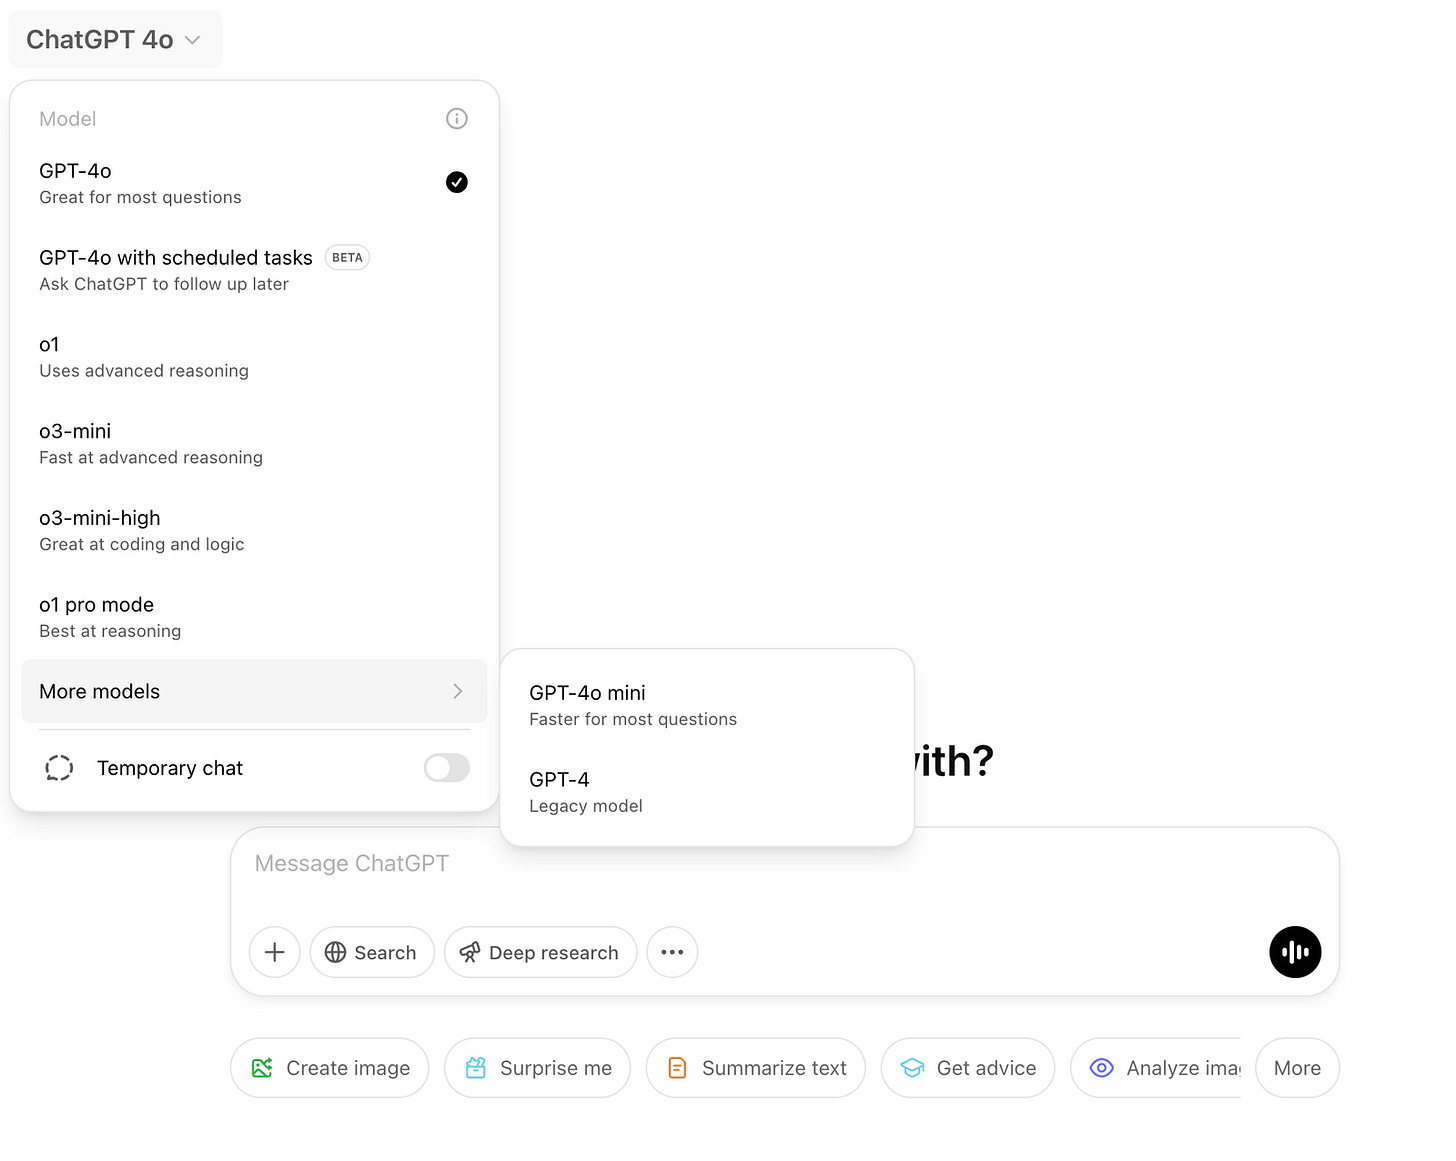Viewport: 1456px width, 1161px height.
Task: Click the "Faster for most questions" description
Action: coord(633,719)
